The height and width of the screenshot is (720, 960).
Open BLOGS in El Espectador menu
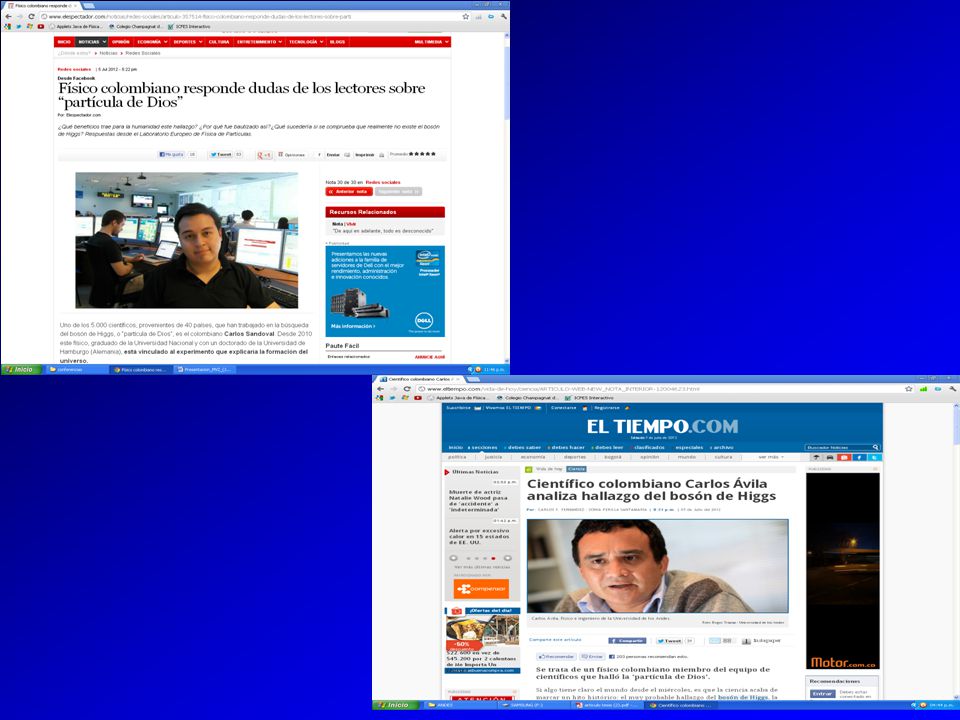pyautogui.click(x=337, y=42)
